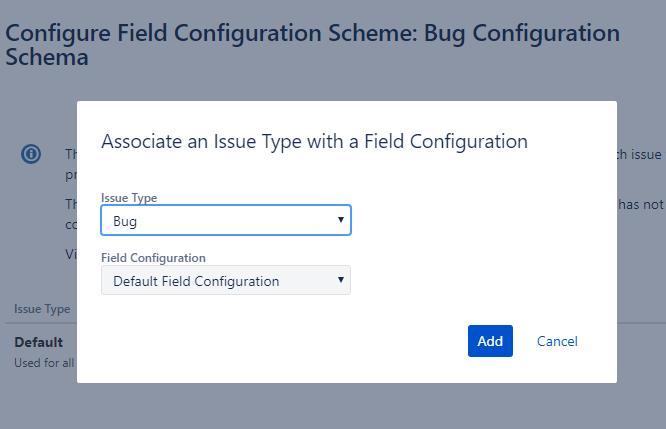Click the Add button
The height and width of the screenshot is (429, 666).
pyautogui.click(x=490, y=341)
